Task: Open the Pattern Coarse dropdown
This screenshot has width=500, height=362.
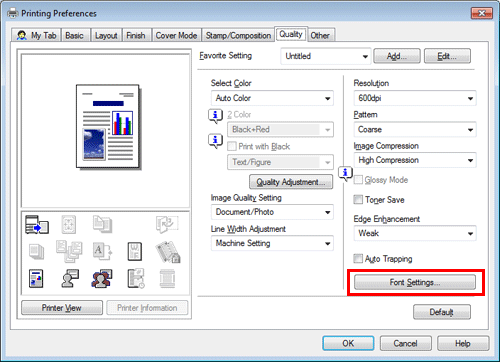Action: (415, 129)
